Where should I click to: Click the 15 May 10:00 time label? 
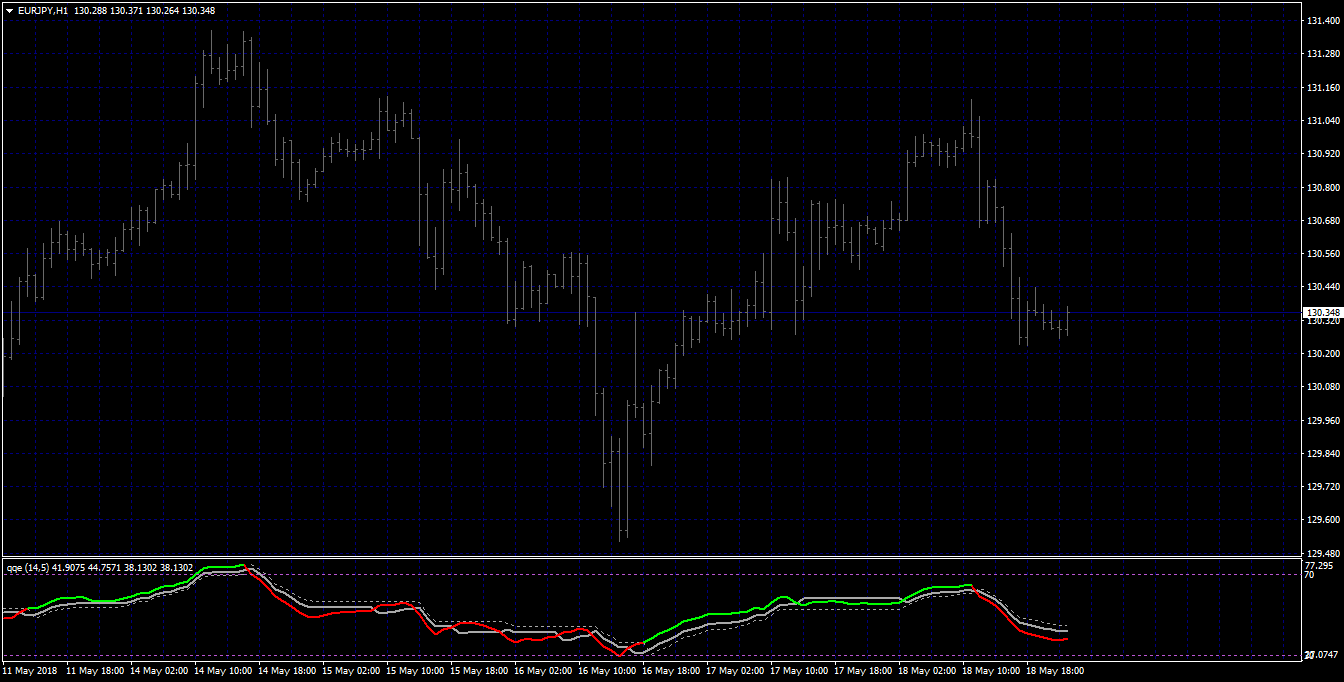[x=415, y=671]
